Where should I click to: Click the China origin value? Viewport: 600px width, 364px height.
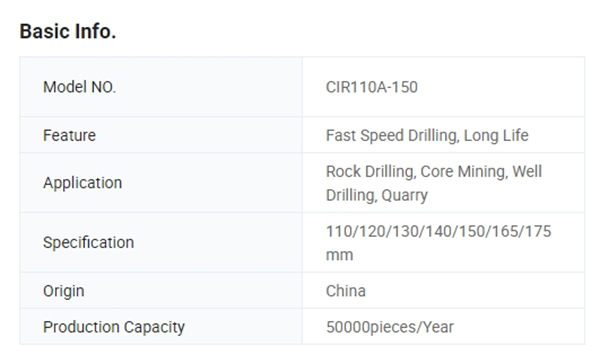tap(346, 291)
